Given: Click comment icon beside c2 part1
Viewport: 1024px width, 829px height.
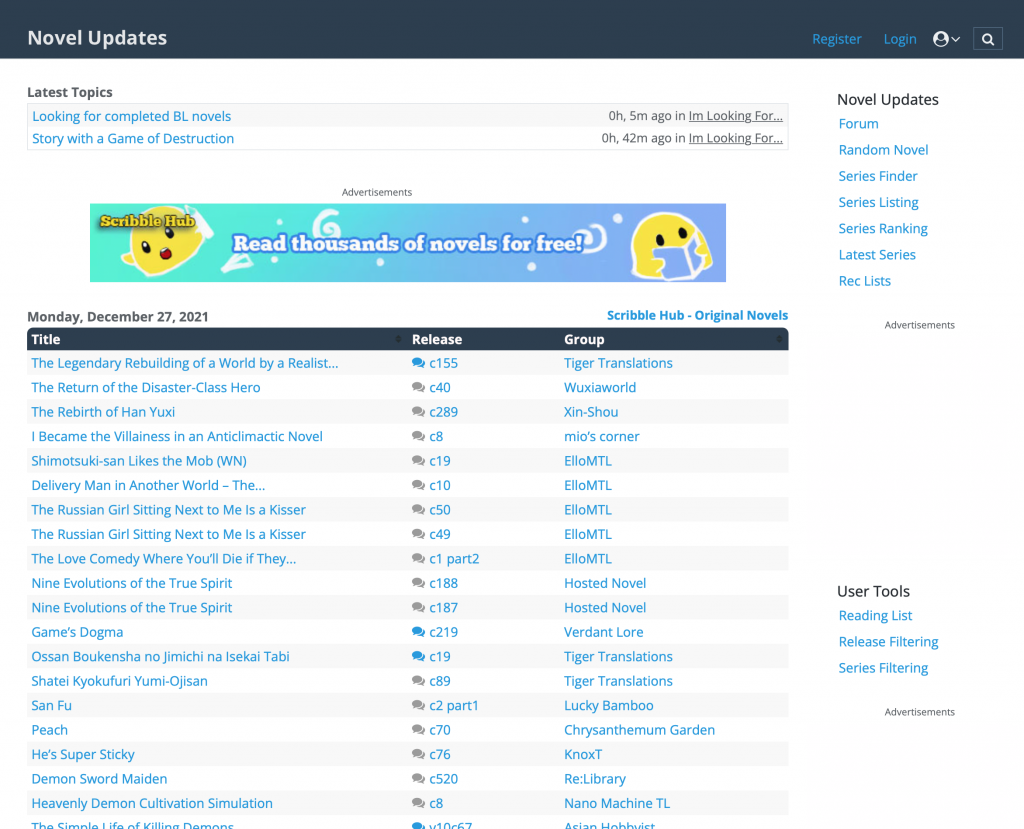Looking at the screenshot, I should [x=418, y=705].
